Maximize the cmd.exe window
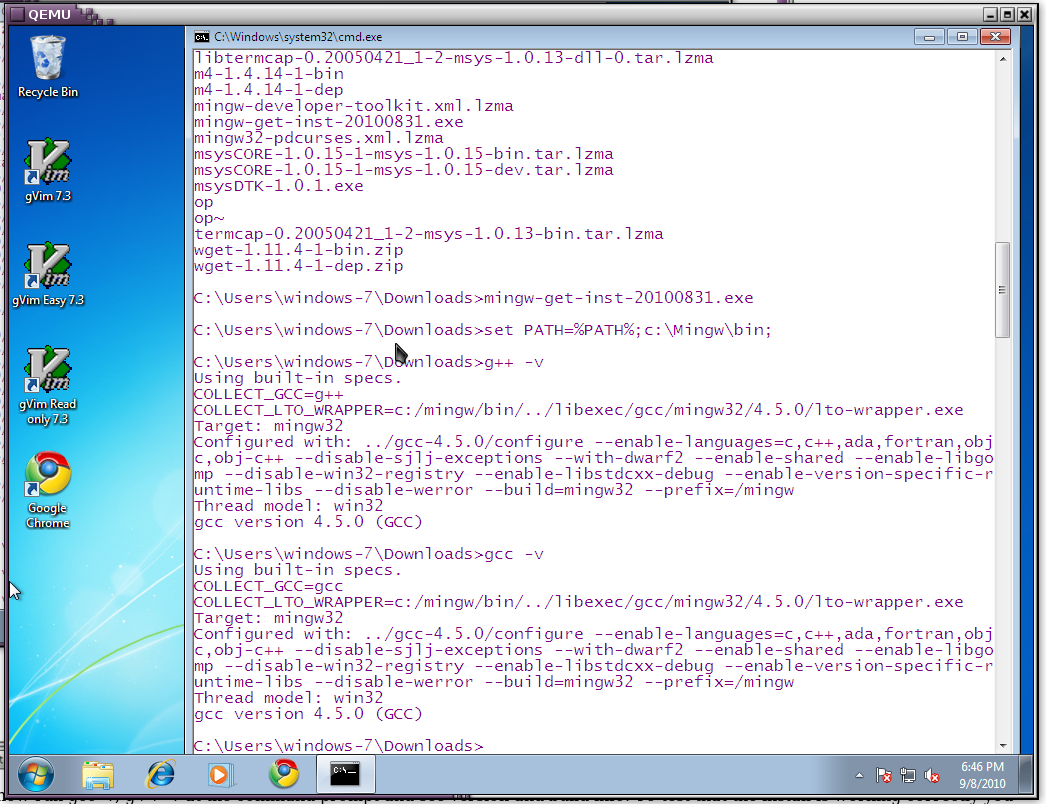This screenshot has width=1046, height=804. (961, 37)
